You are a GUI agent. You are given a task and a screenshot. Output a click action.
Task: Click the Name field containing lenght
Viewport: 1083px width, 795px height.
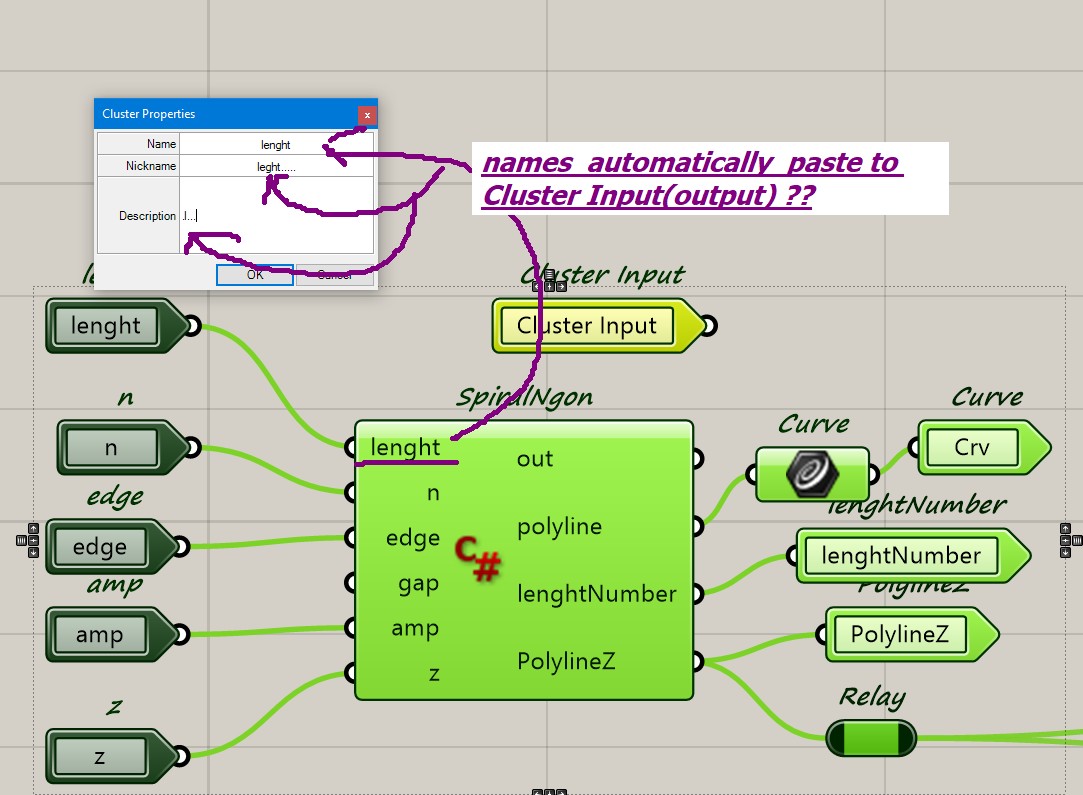(x=275, y=144)
